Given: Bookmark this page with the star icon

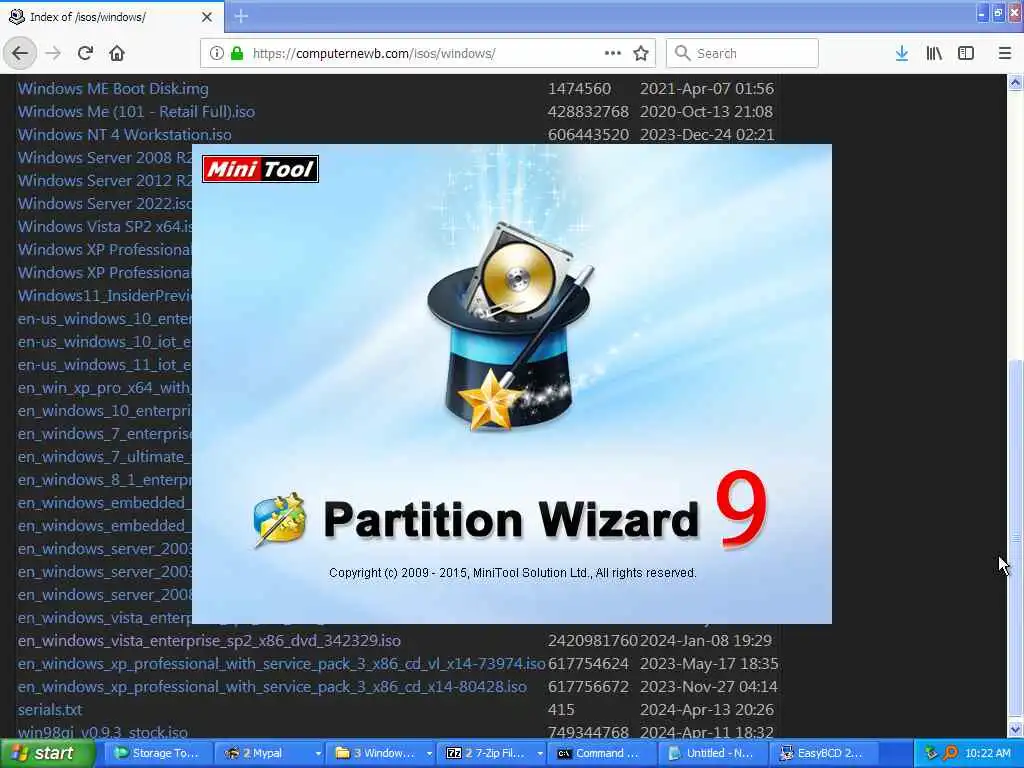Looking at the screenshot, I should coord(641,53).
